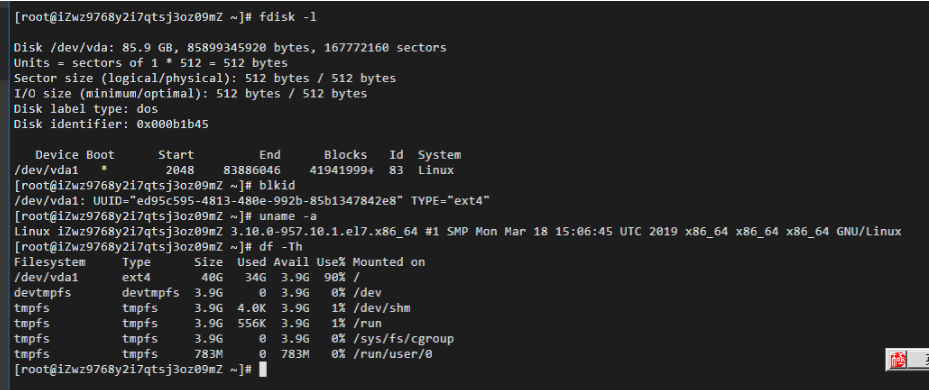This screenshot has width=929, height=390.
Task: Click the /run/user/0 mount point text
Action: [x=393, y=354]
